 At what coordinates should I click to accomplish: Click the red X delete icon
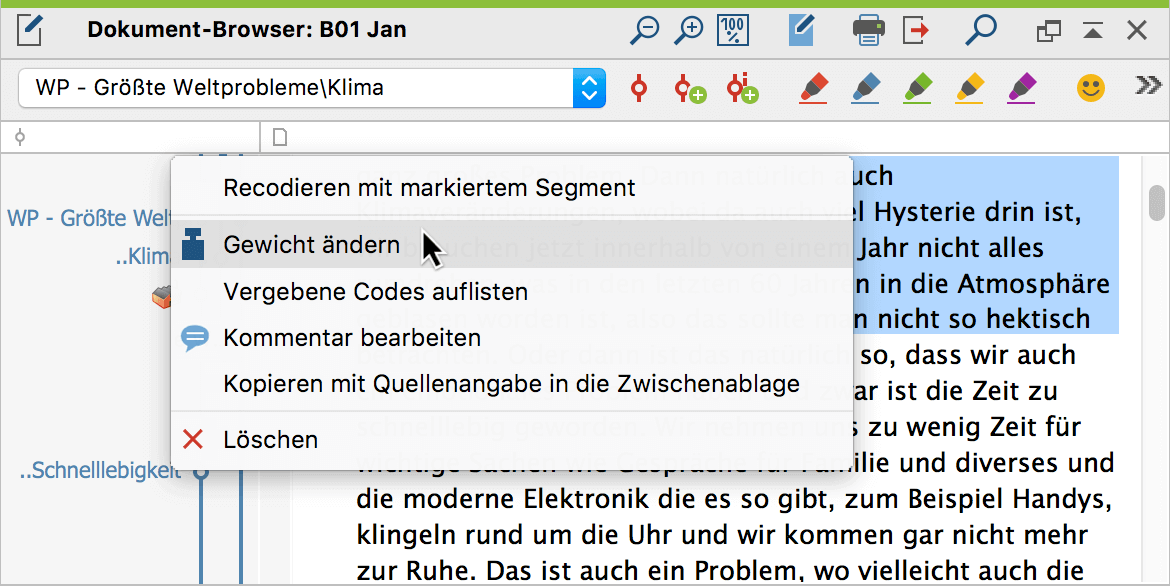pos(193,440)
